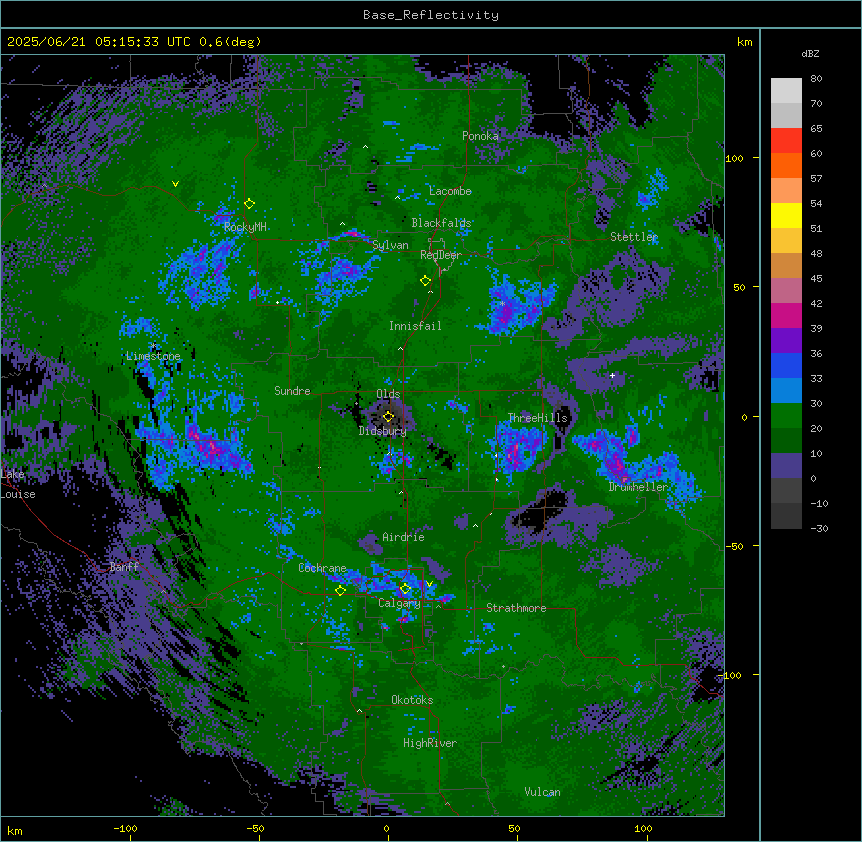The height and width of the screenshot is (842, 862).
Task: Click the Strathmore label
Action: [516, 608]
